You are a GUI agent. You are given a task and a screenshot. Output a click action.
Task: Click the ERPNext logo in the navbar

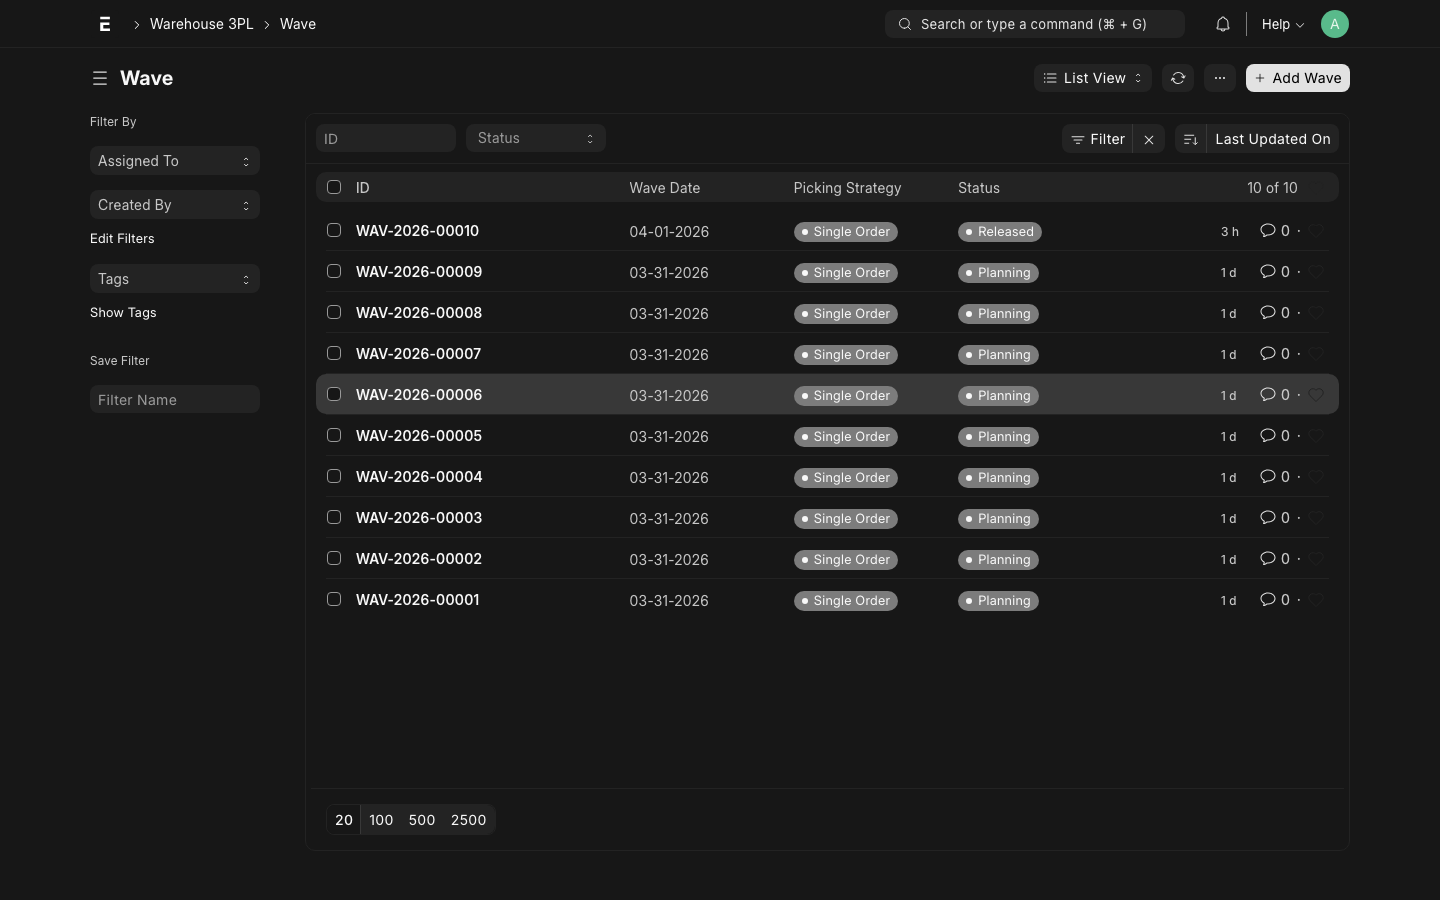[x=105, y=24]
